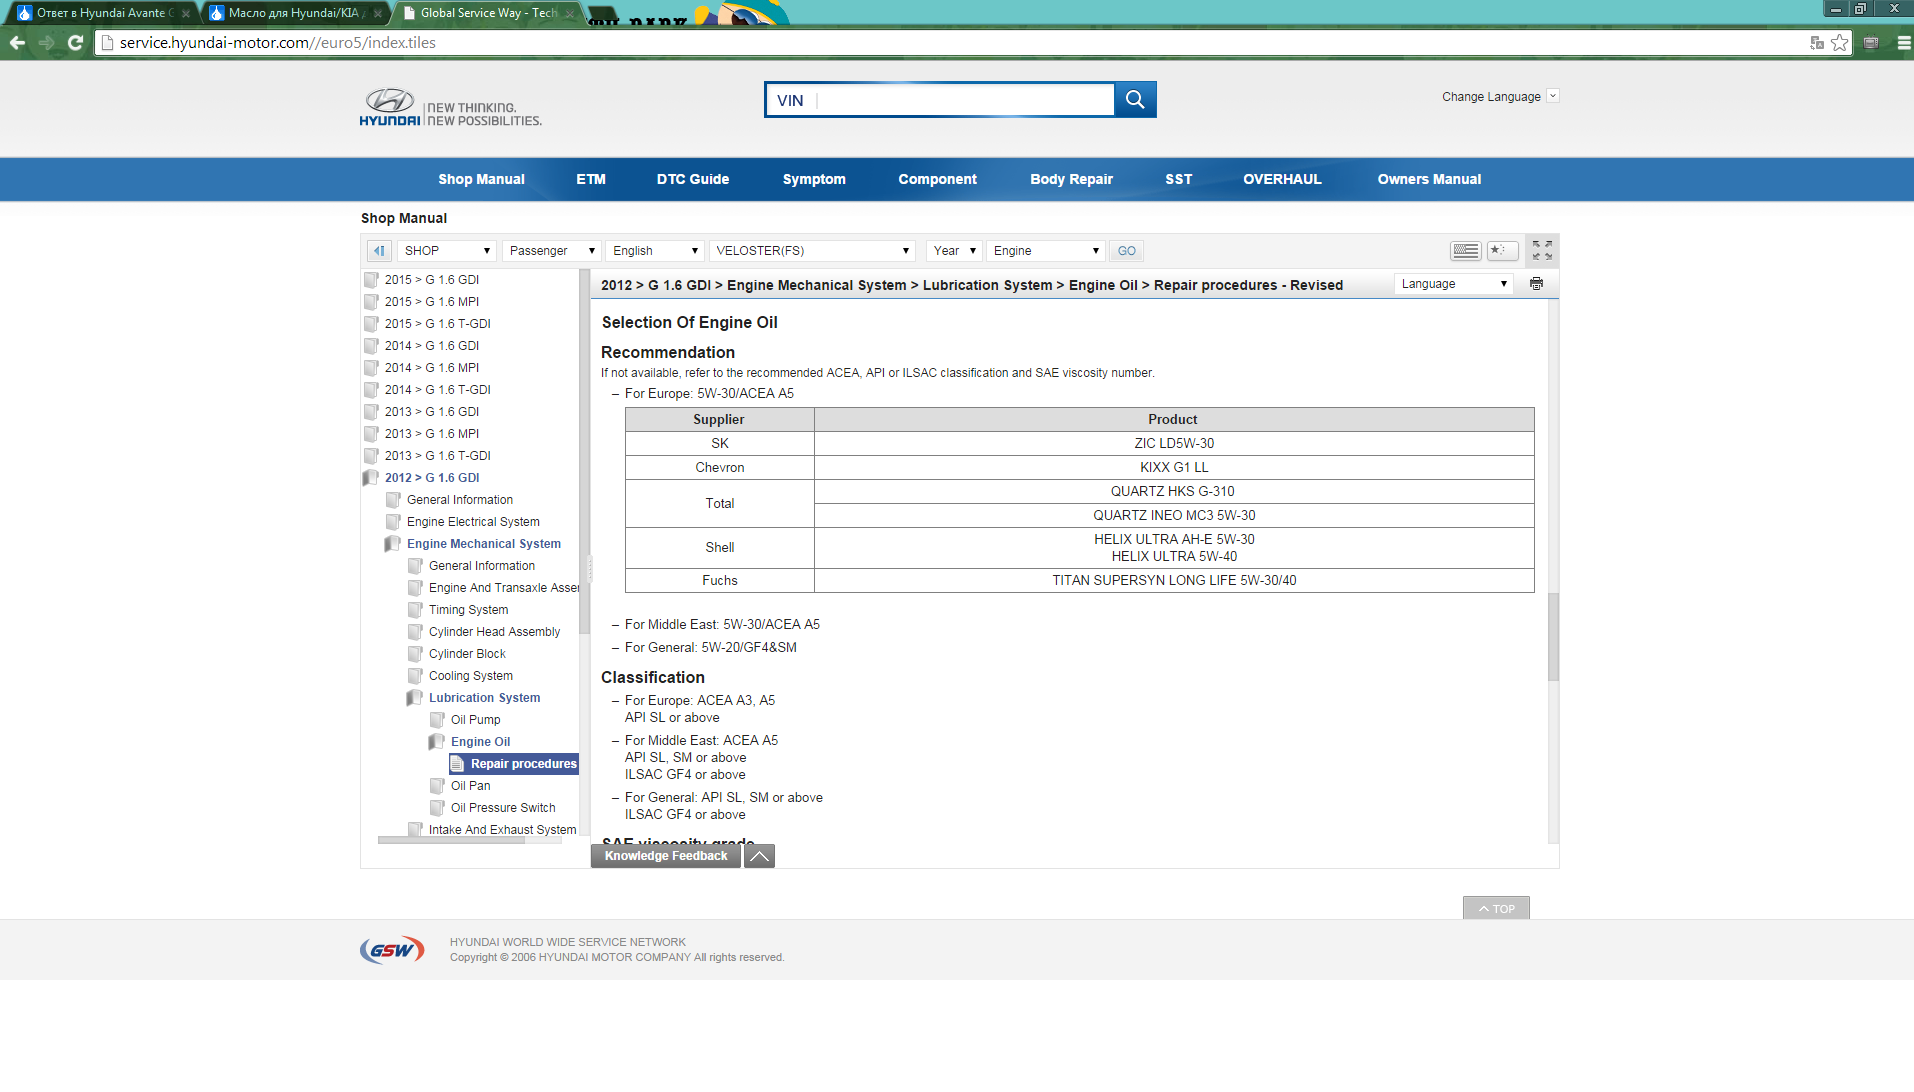Open the English language dropdown
Image resolution: width=1914 pixels, height=1092 pixels.
(654, 251)
